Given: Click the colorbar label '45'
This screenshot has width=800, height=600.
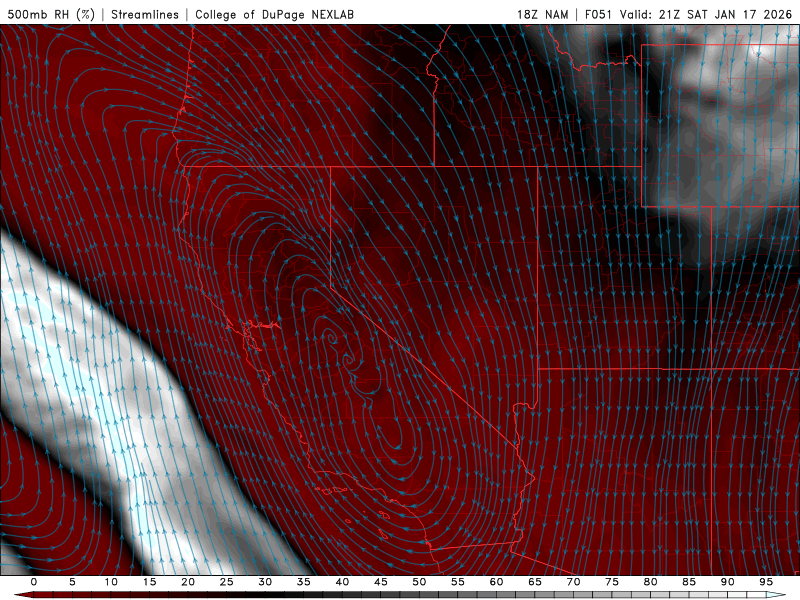Looking at the screenshot, I should click(381, 582).
